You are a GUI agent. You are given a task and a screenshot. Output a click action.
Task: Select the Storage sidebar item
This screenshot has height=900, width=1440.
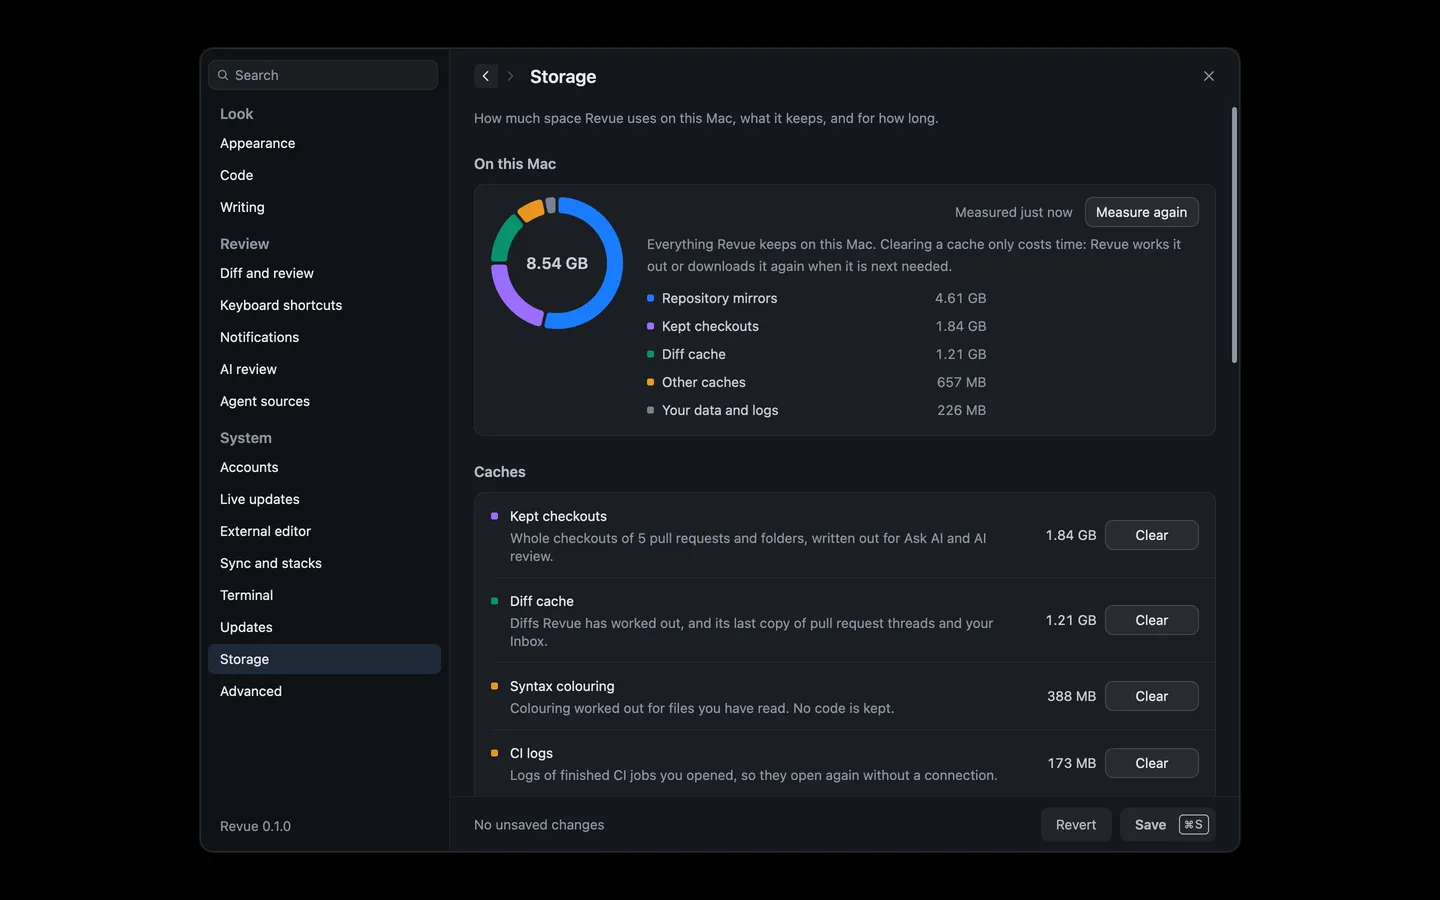(x=324, y=659)
